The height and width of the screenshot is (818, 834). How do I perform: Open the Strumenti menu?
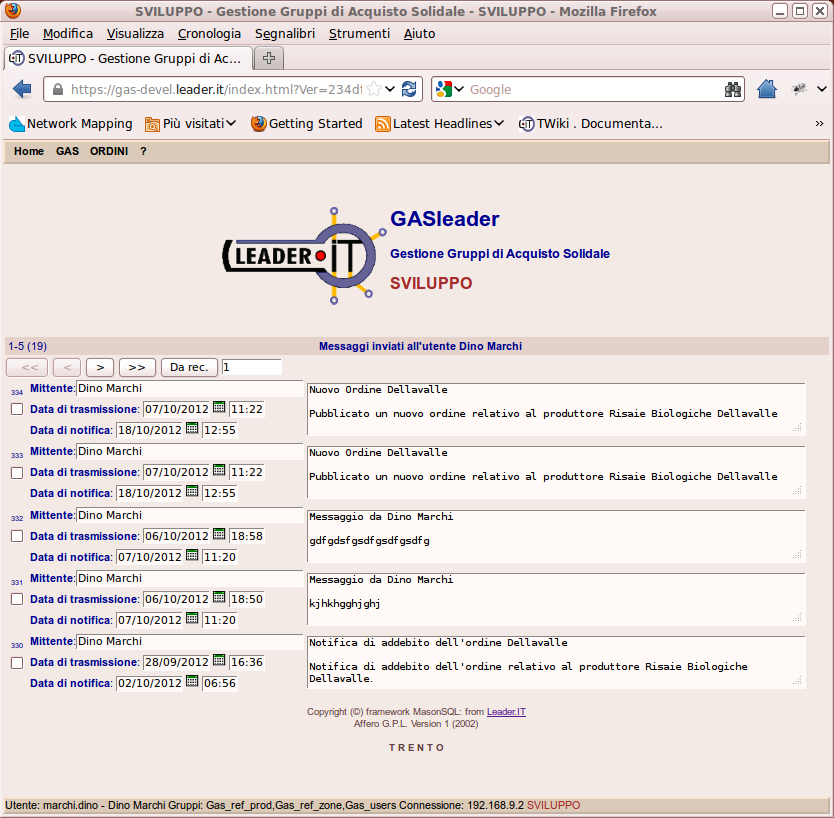pos(360,34)
